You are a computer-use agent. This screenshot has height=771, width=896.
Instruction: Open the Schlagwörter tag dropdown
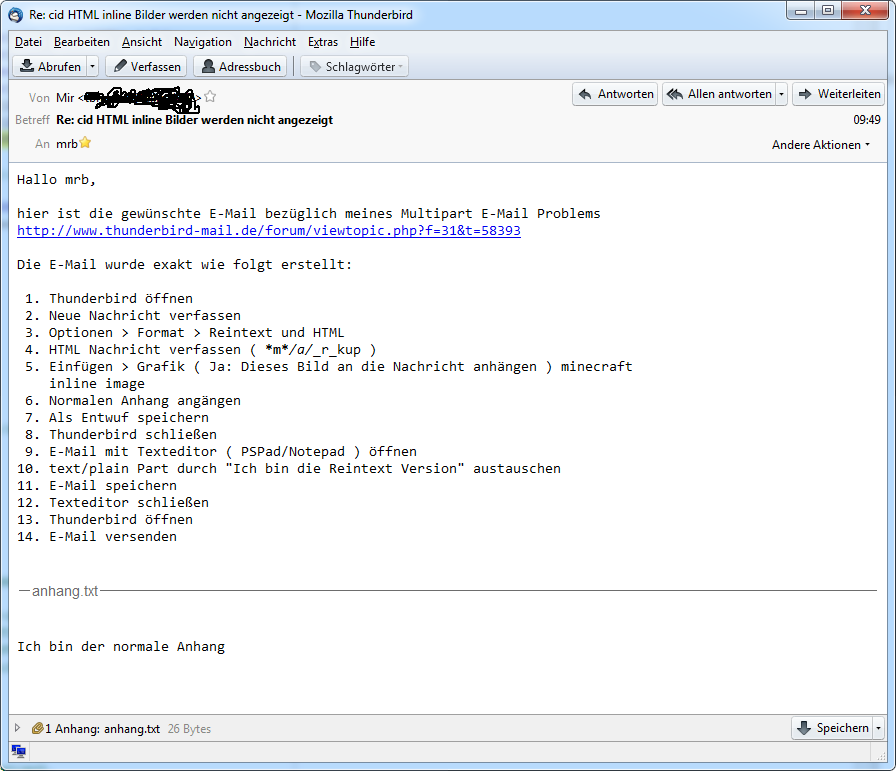coord(355,66)
